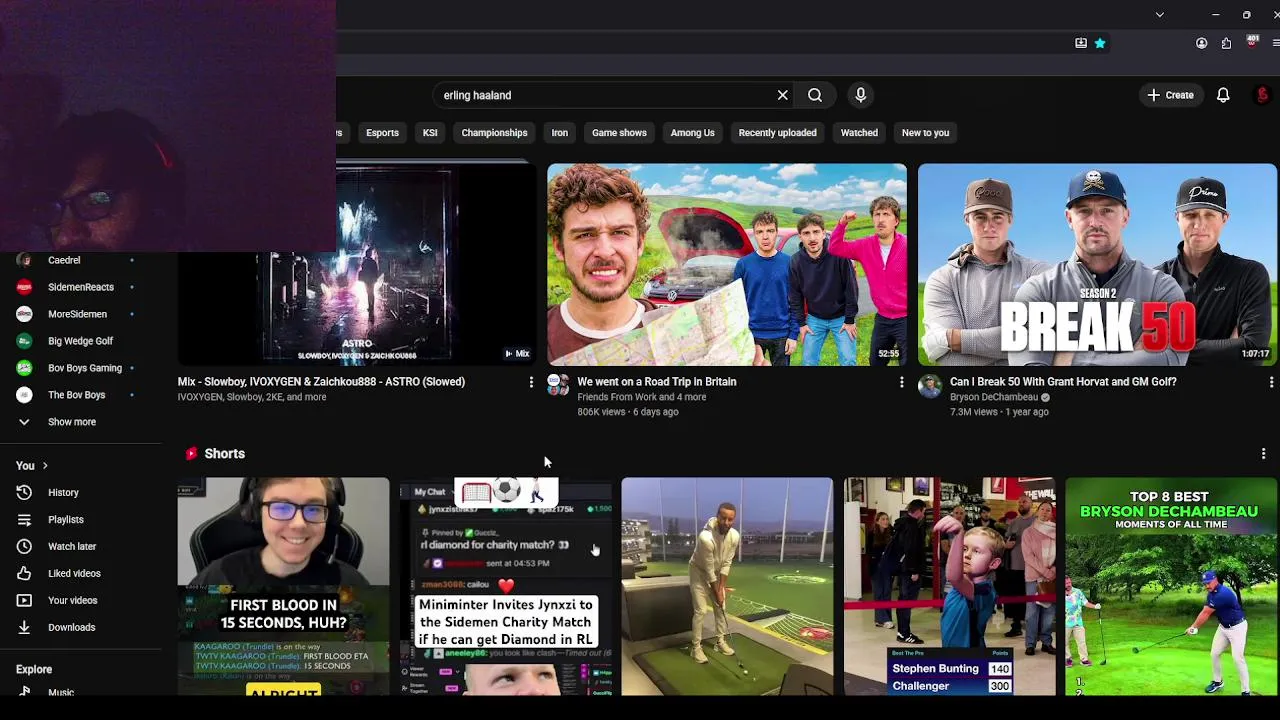Screen dimensions: 1280x720
Task: Open Liked videos in sidebar
Action: pyautogui.click(x=76, y=573)
